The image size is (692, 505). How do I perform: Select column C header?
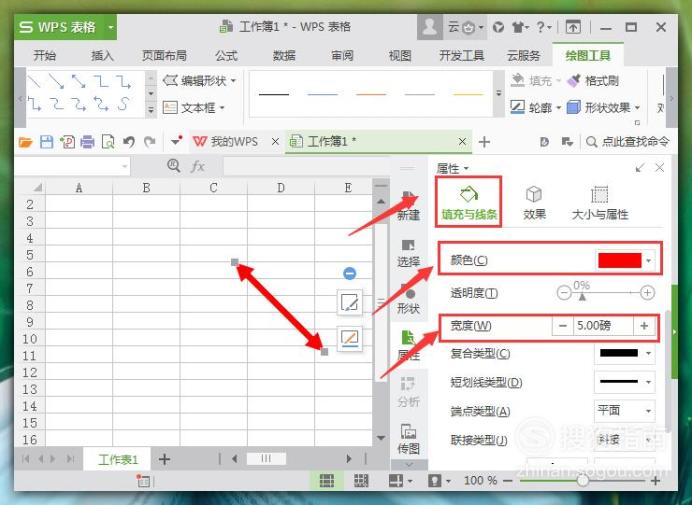pyautogui.click(x=214, y=188)
